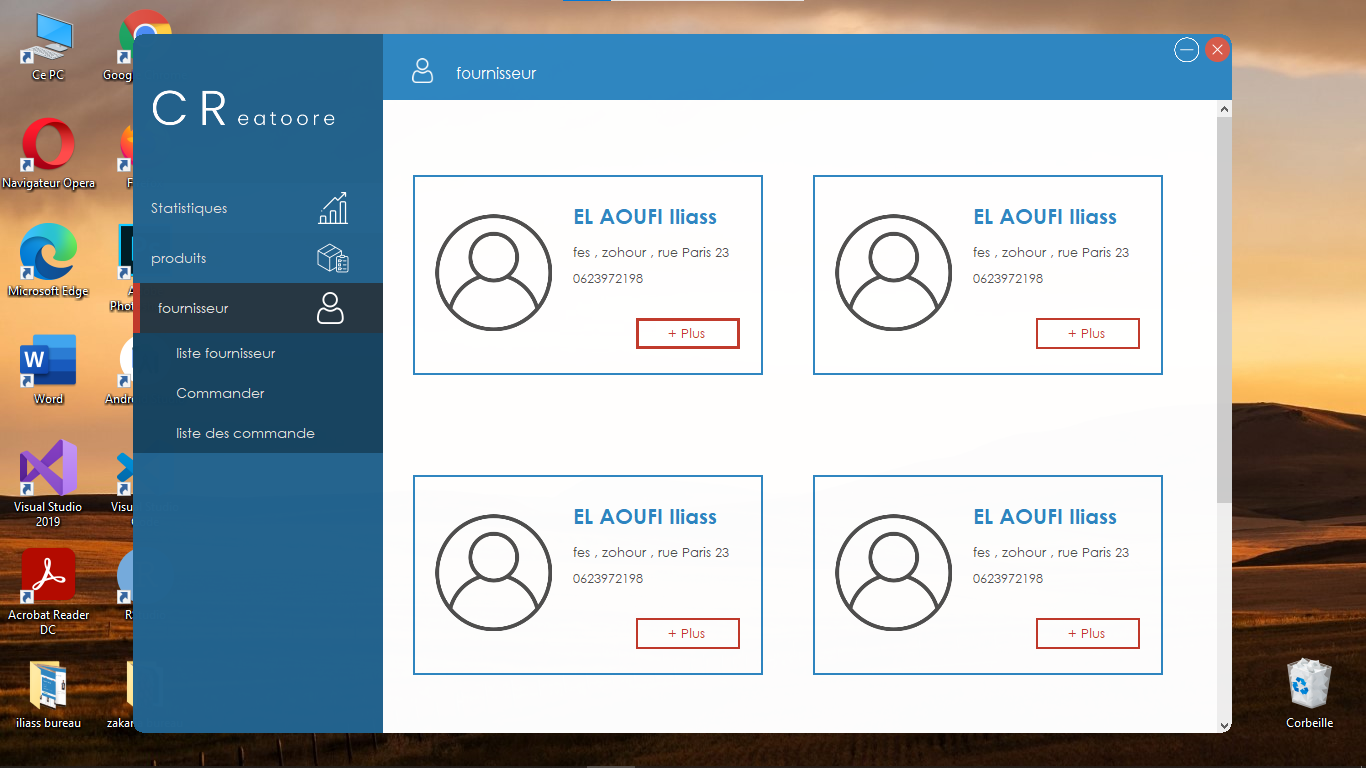Click the scrollbar down arrow
The height and width of the screenshot is (768, 1366).
point(1224,726)
